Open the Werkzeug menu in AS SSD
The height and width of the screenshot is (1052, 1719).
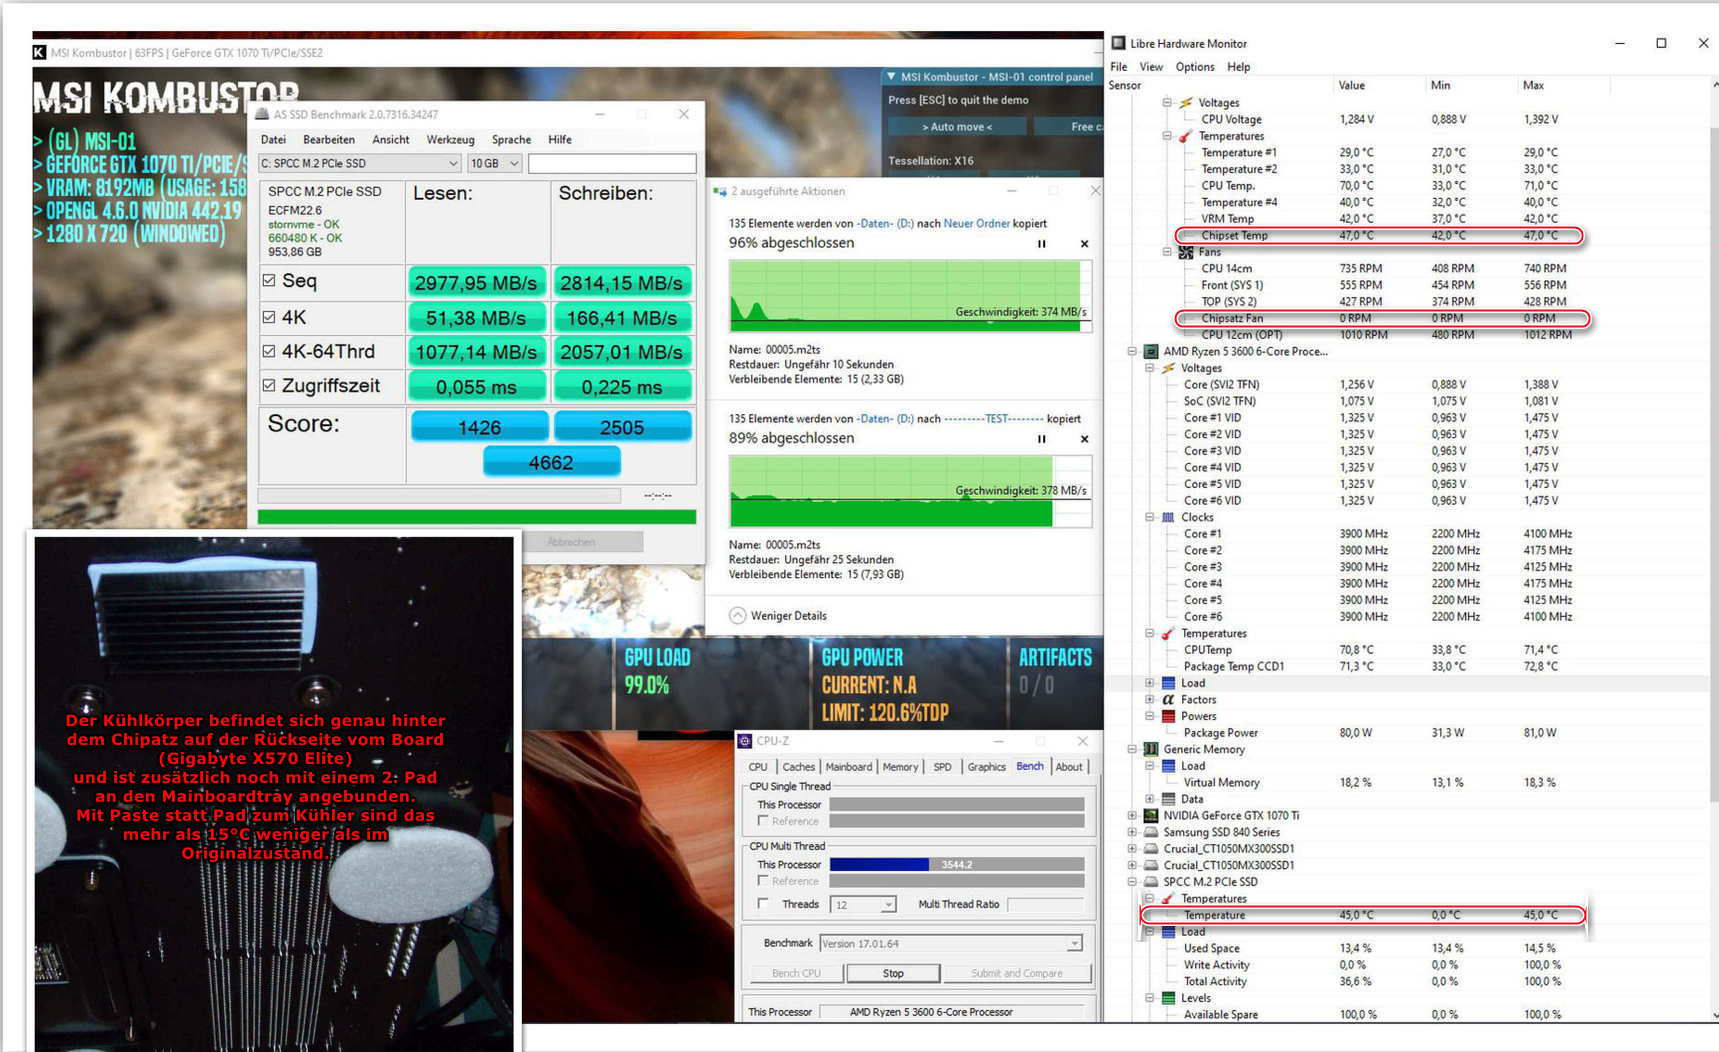click(x=450, y=140)
